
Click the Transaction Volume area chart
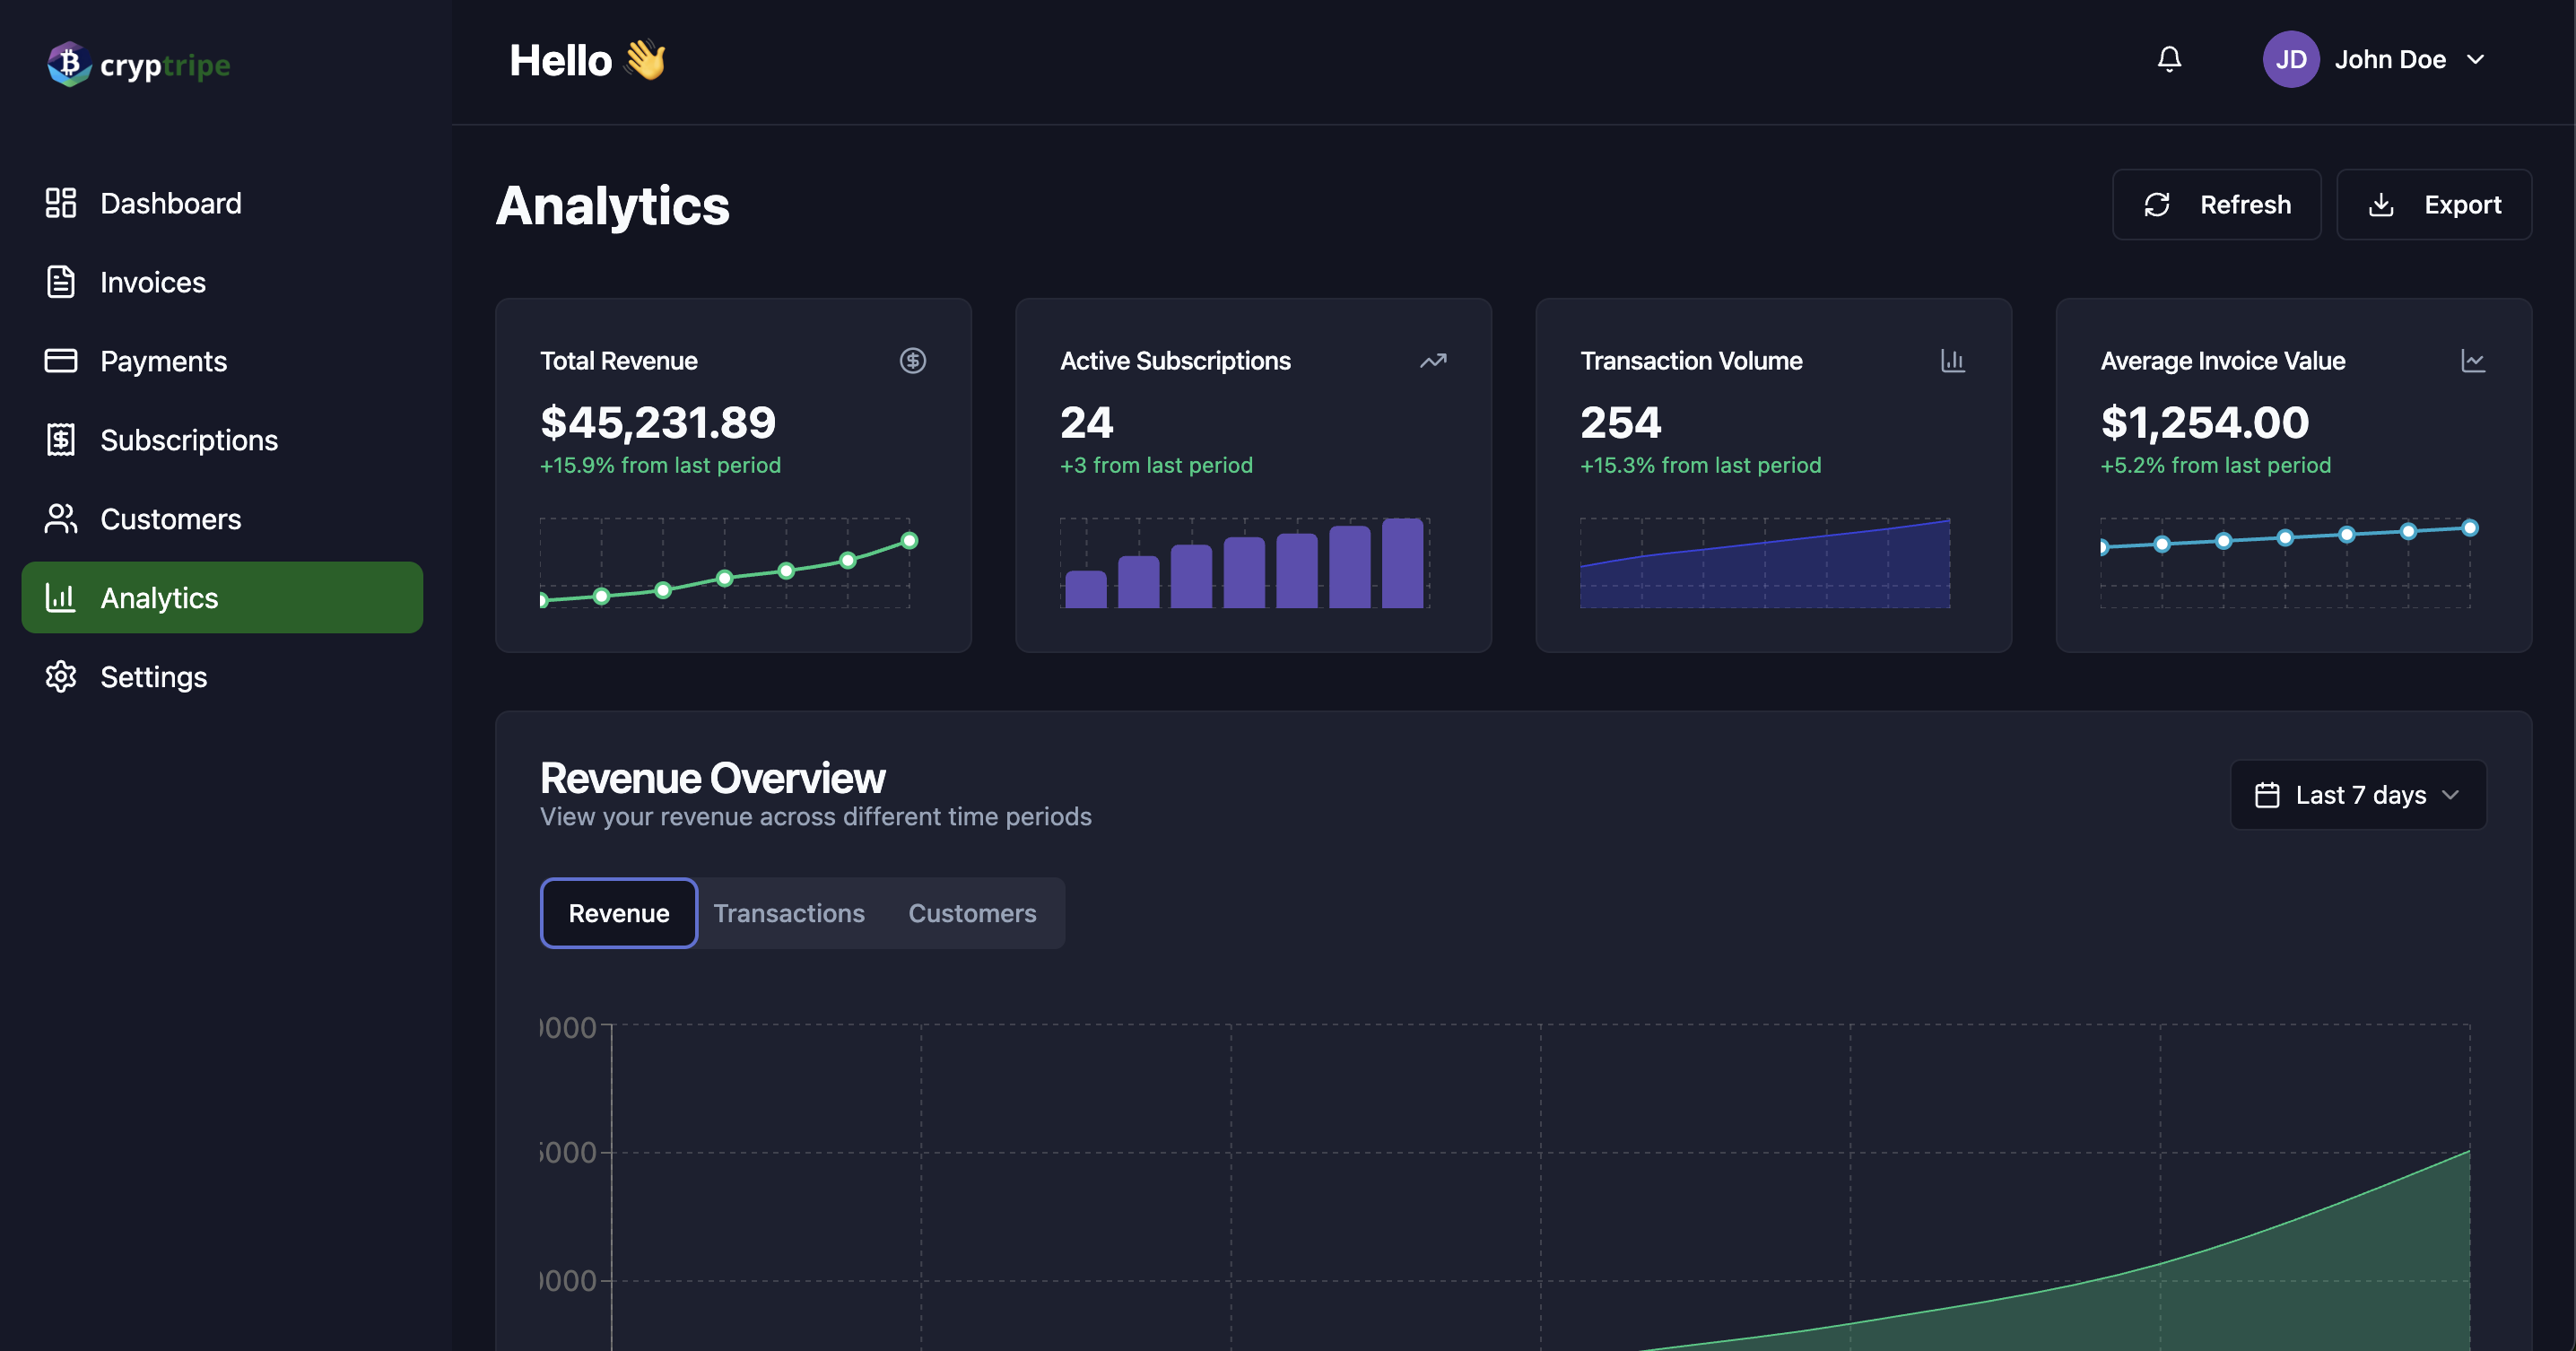1765,563
